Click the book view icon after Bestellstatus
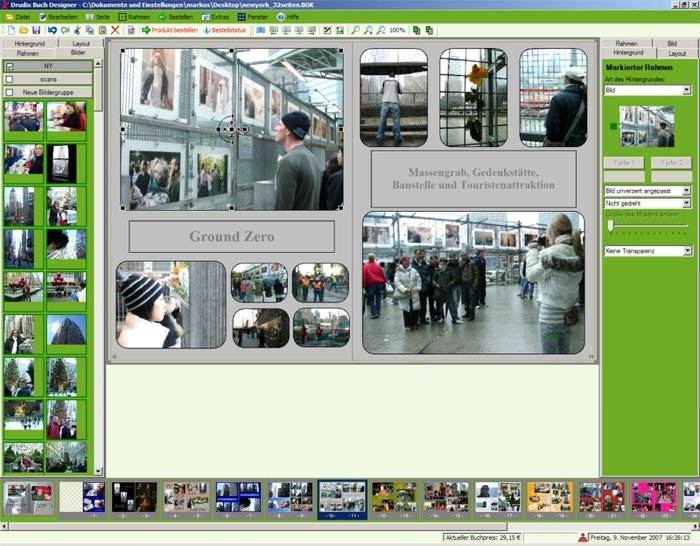This screenshot has width=700, height=546. (260, 30)
